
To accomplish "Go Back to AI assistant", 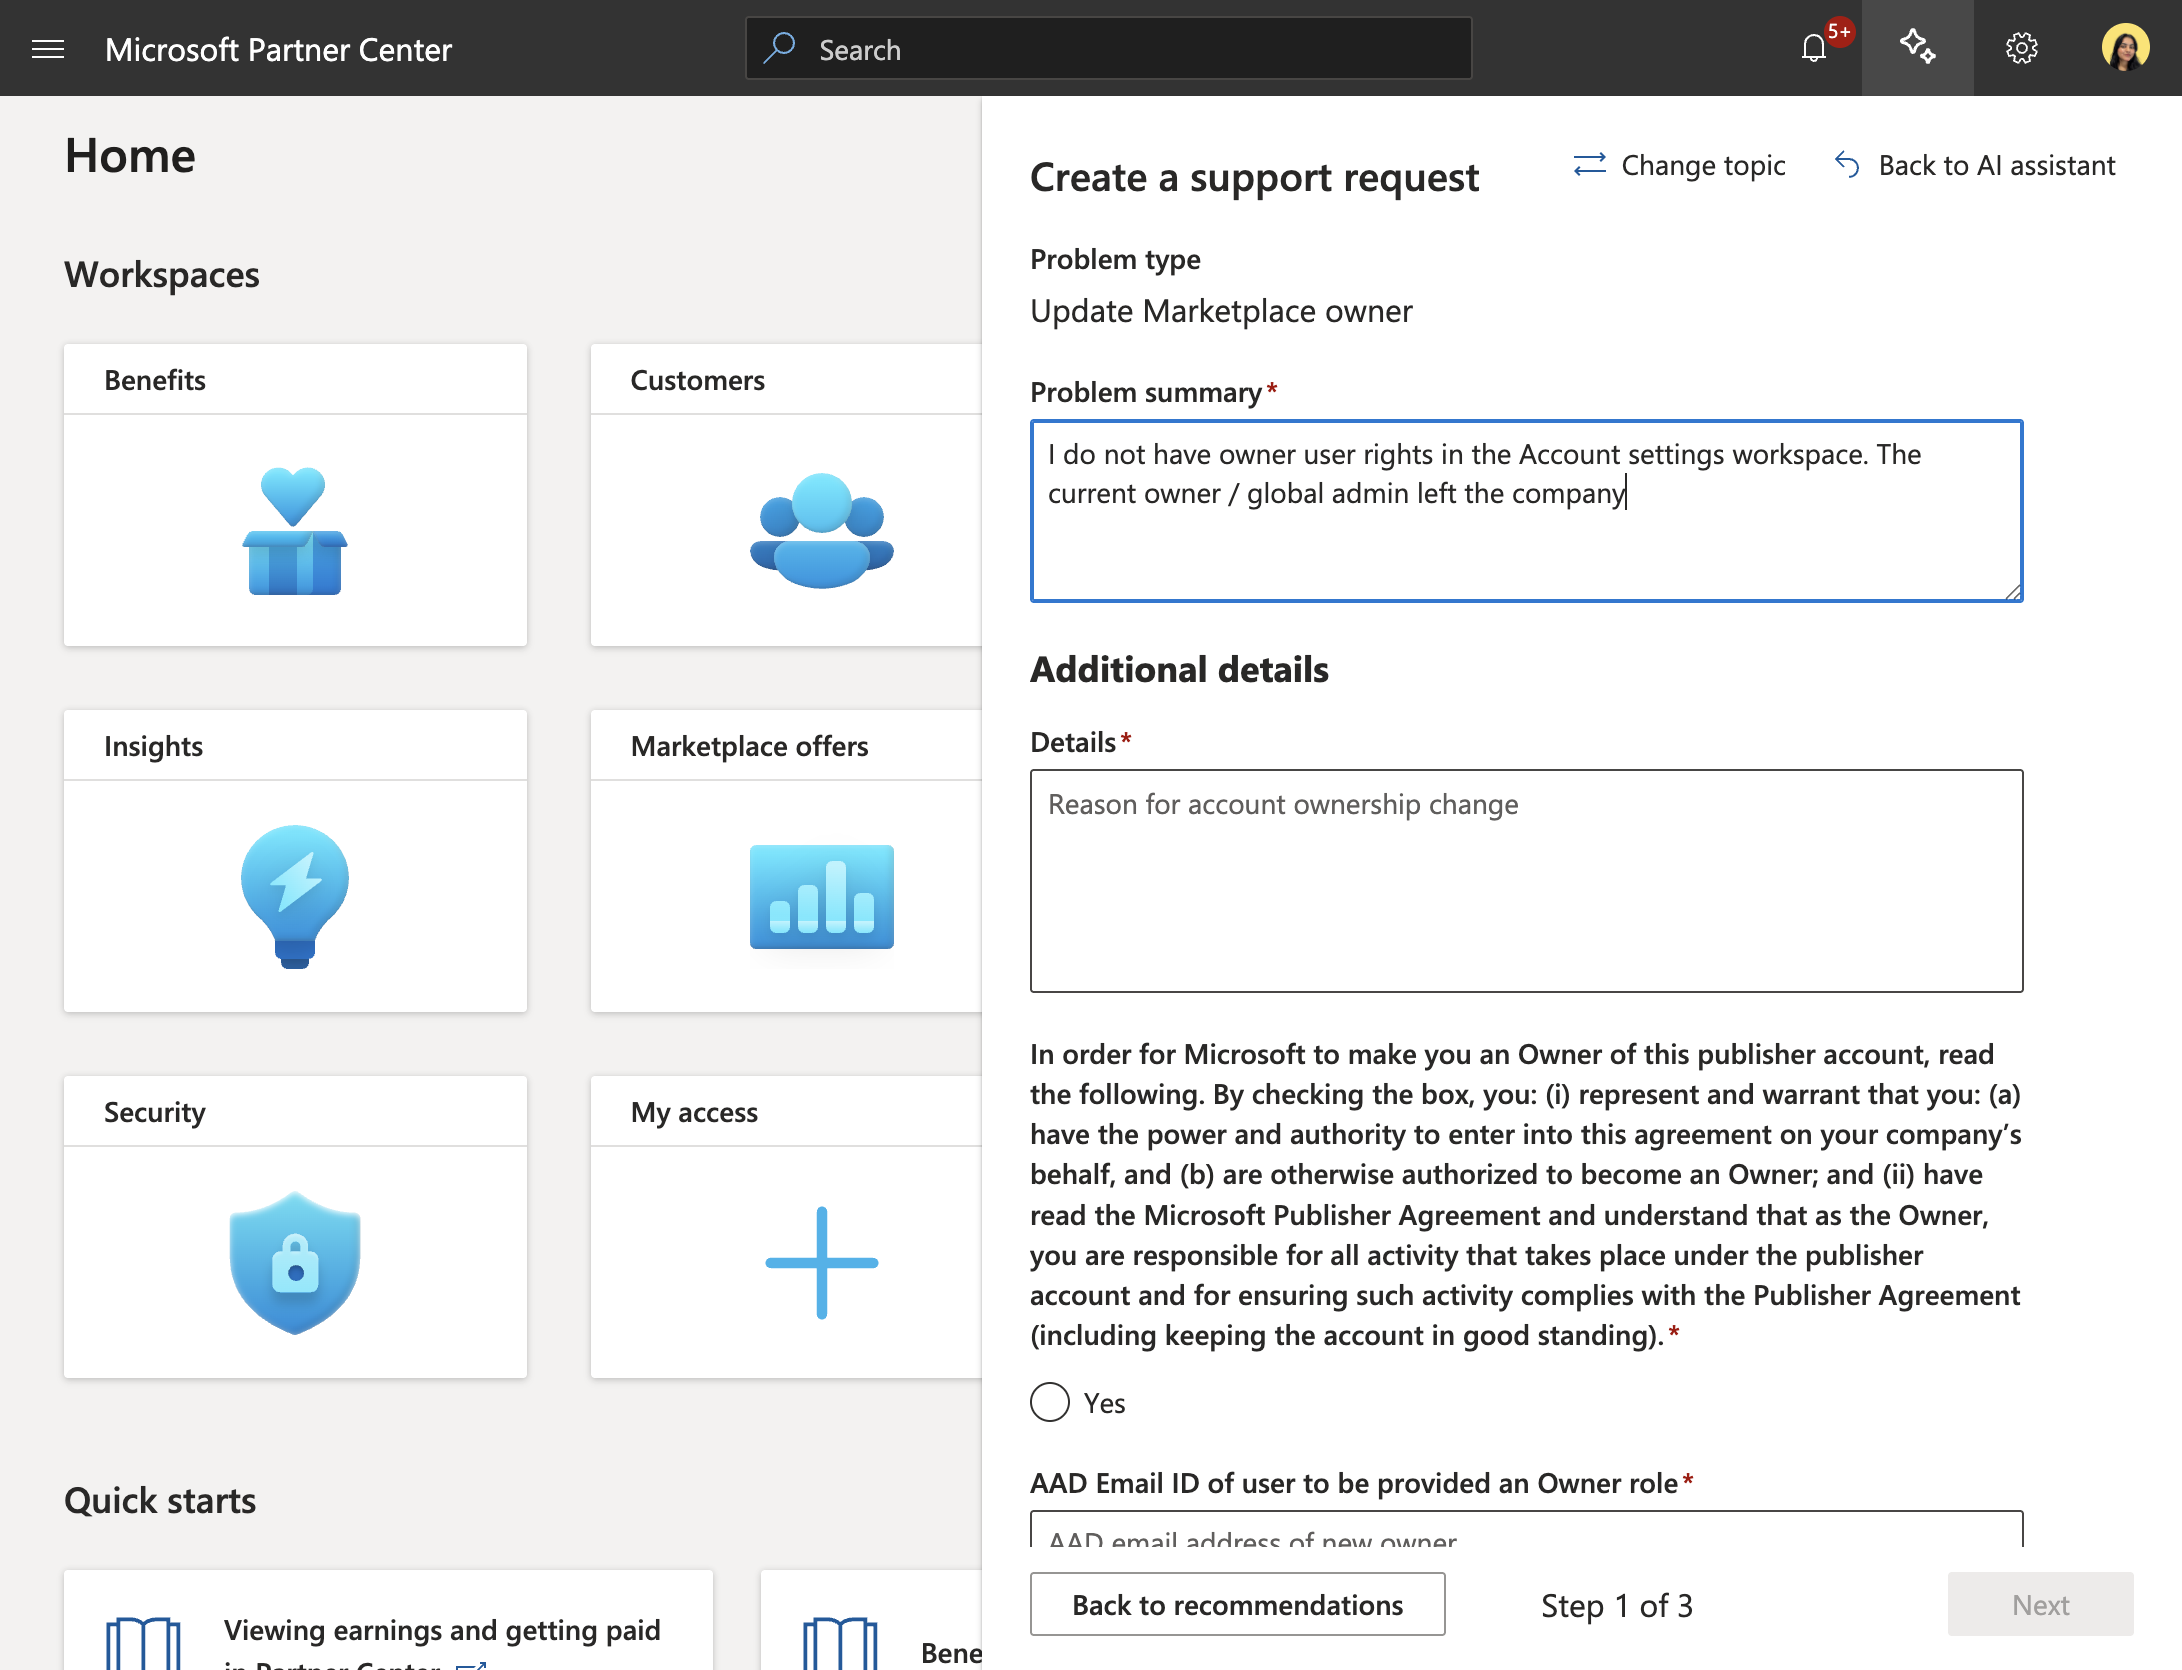I will (x=1976, y=165).
